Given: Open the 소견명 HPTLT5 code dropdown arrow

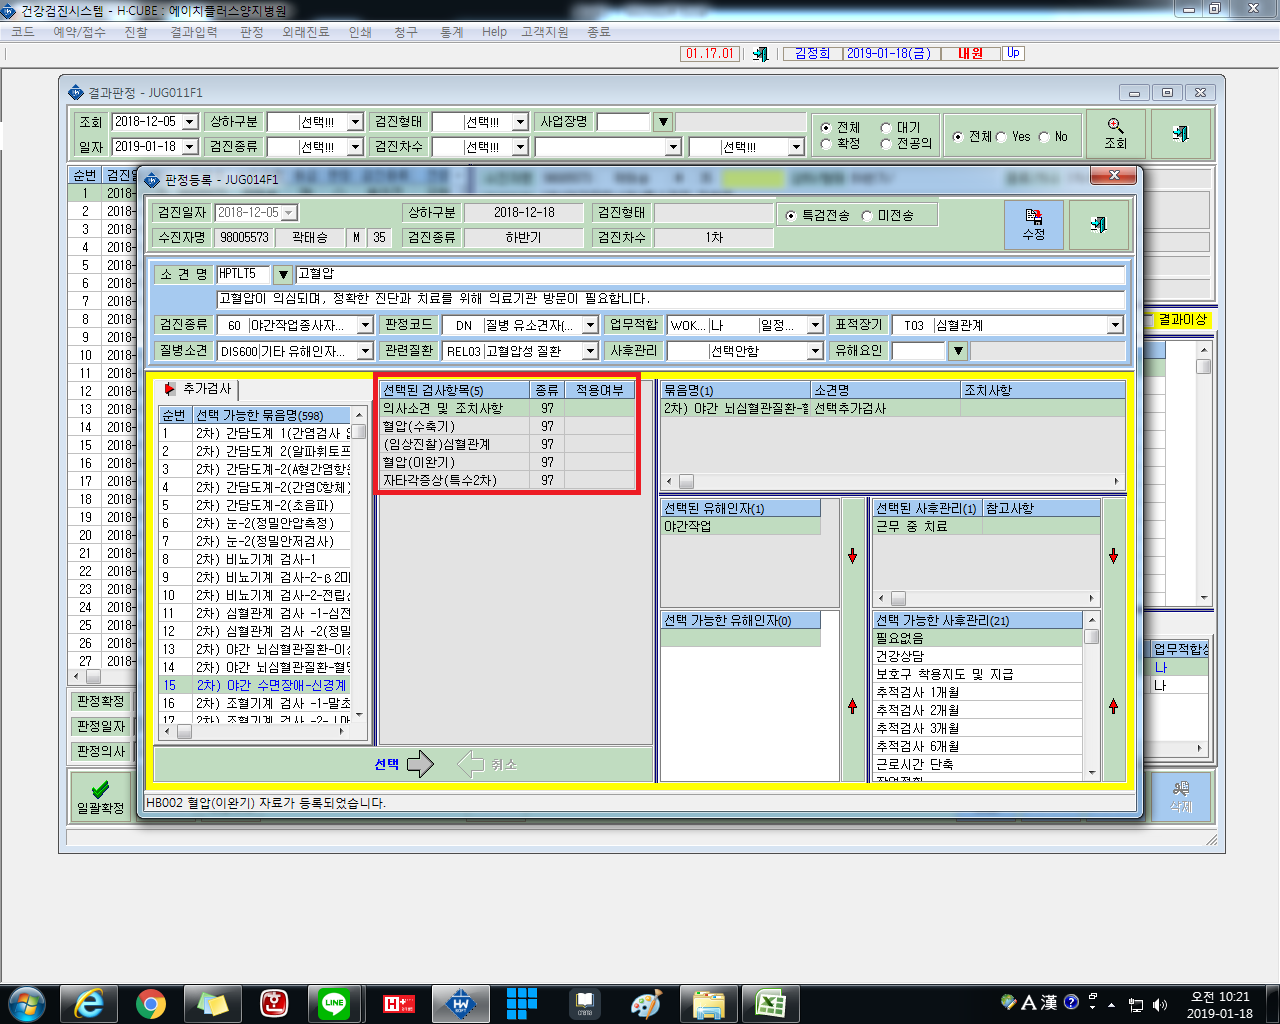Looking at the screenshot, I should click(283, 275).
